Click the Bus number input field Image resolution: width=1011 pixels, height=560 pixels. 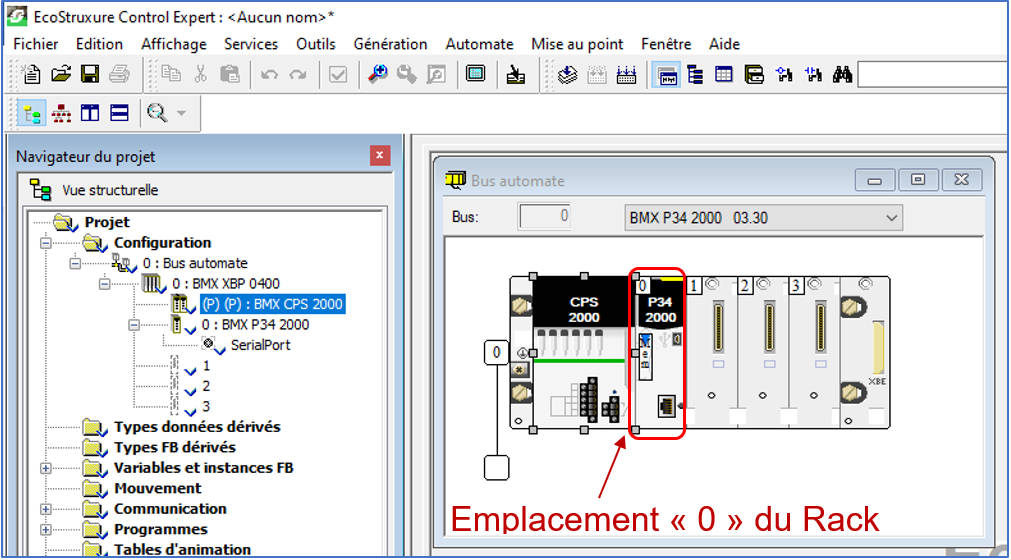pos(545,217)
